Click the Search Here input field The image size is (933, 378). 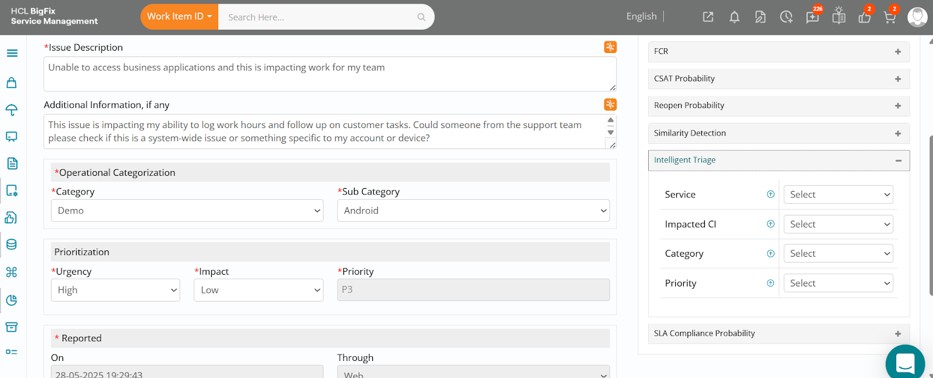tap(326, 17)
